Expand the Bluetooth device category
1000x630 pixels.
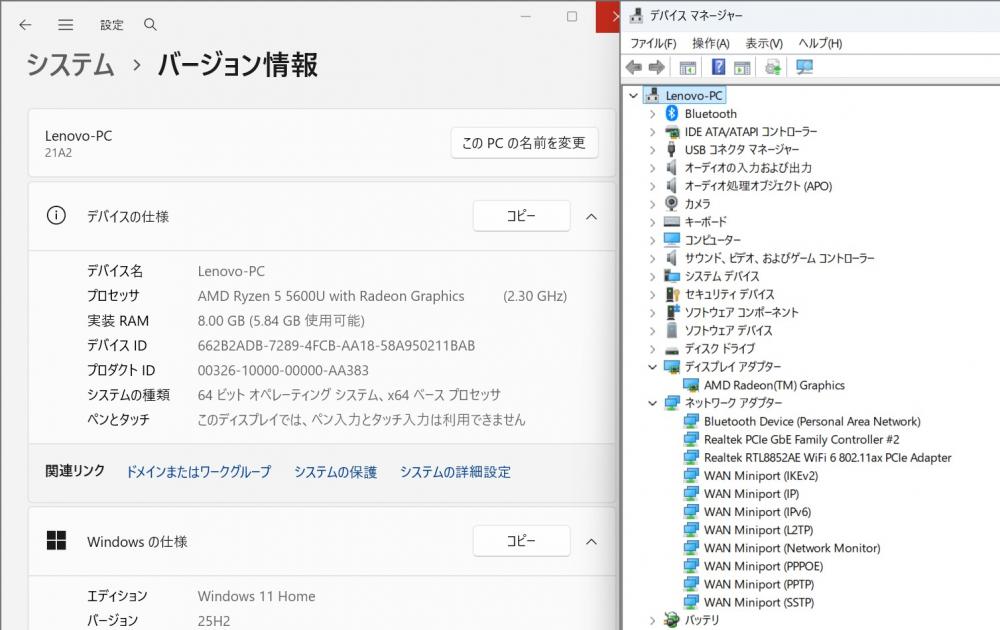653,114
